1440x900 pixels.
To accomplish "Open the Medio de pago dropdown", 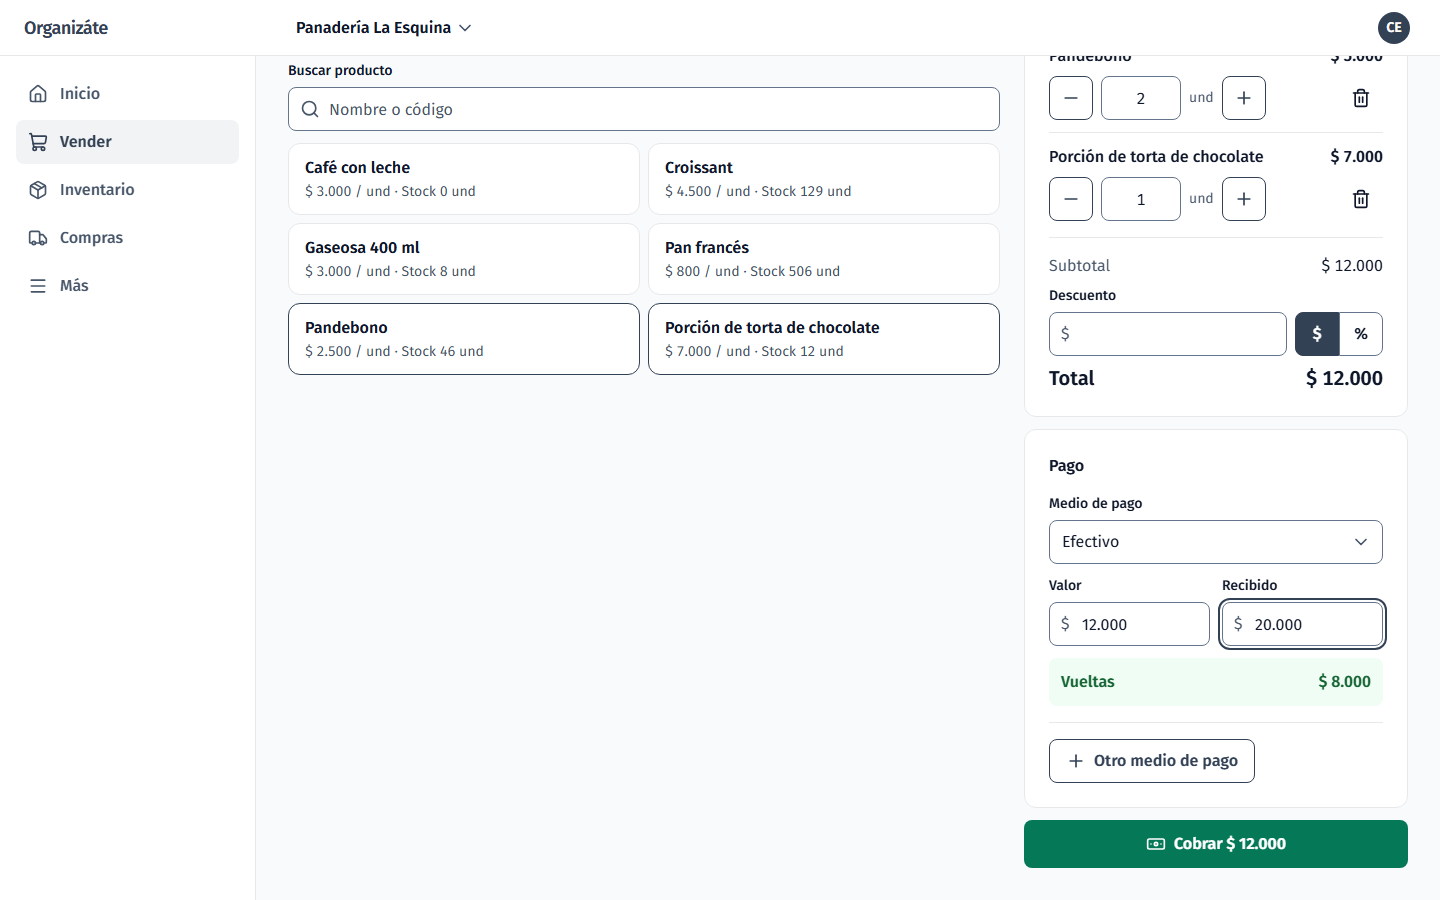I will point(1216,542).
